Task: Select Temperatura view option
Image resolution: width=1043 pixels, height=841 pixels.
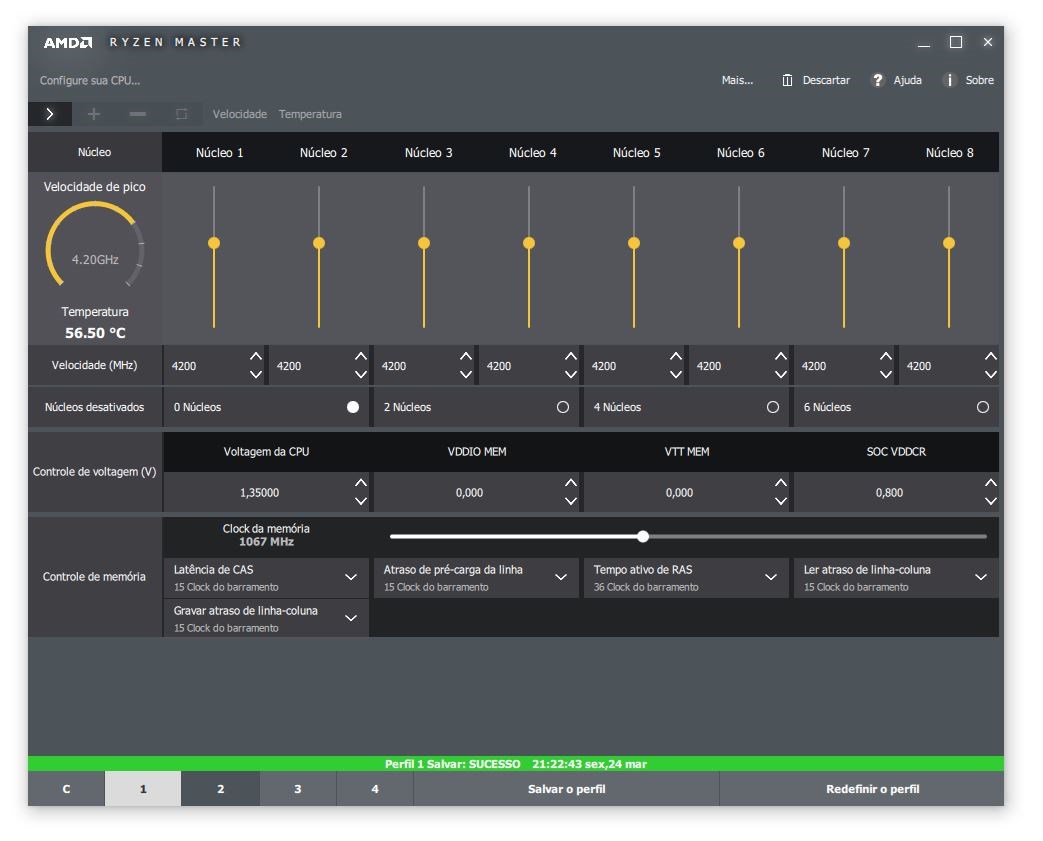Action: (x=310, y=114)
